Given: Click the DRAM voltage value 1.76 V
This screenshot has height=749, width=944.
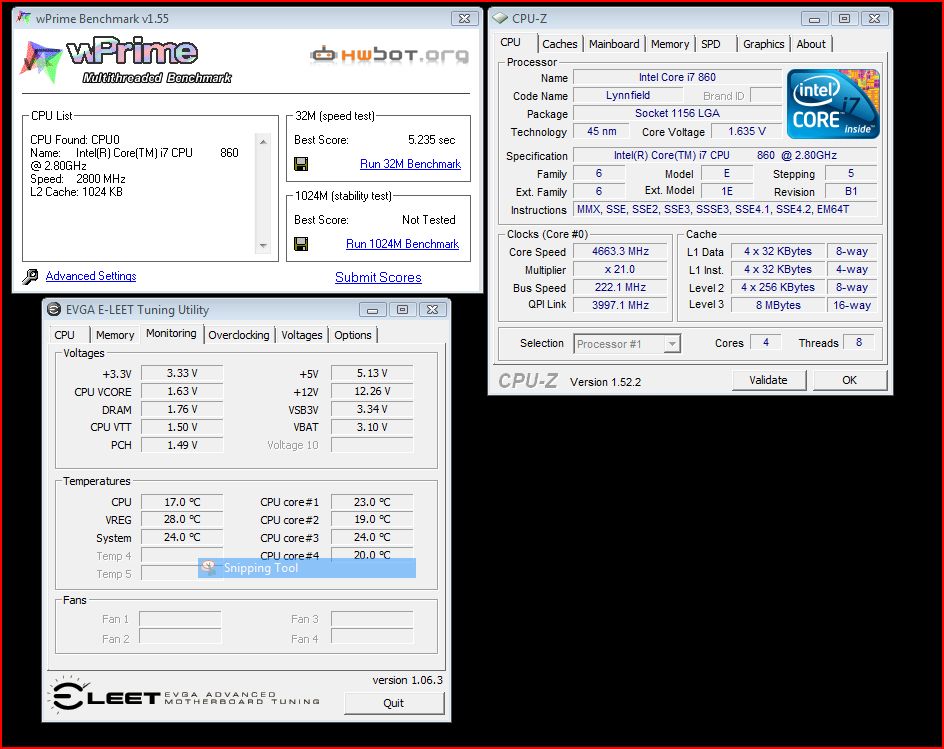Looking at the screenshot, I should point(182,409).
